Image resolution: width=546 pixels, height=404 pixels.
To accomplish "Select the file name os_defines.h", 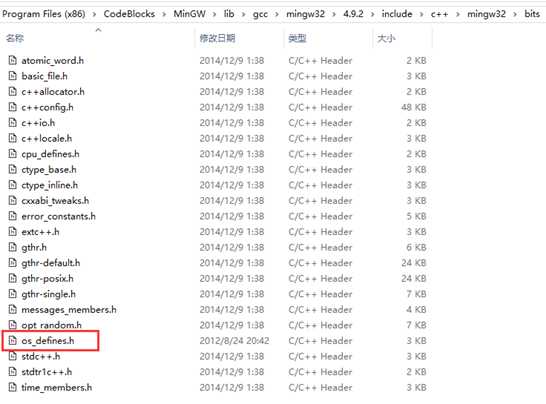I will (48, 341).
